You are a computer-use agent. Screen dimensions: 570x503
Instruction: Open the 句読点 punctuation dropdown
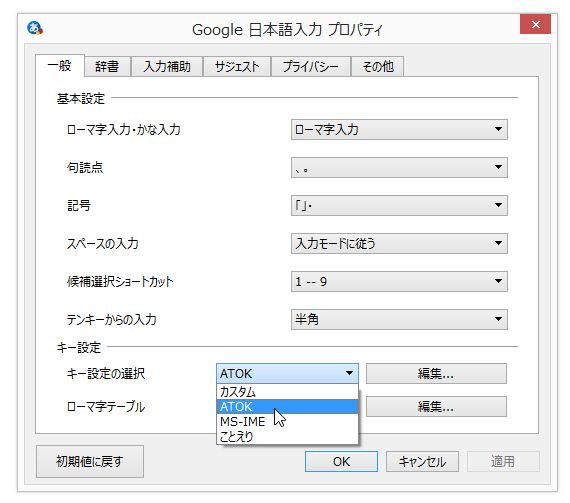click(x=399, y=167)
